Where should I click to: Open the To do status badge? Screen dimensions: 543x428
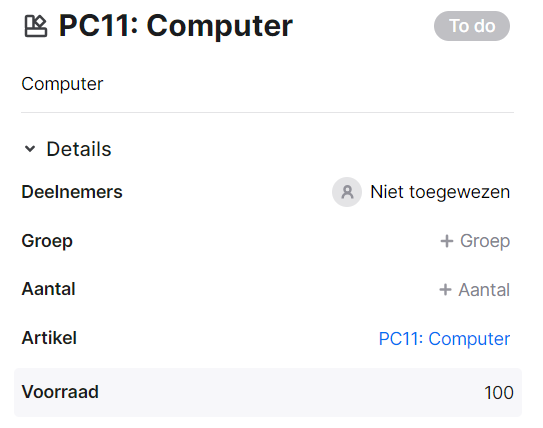point(472,26)
